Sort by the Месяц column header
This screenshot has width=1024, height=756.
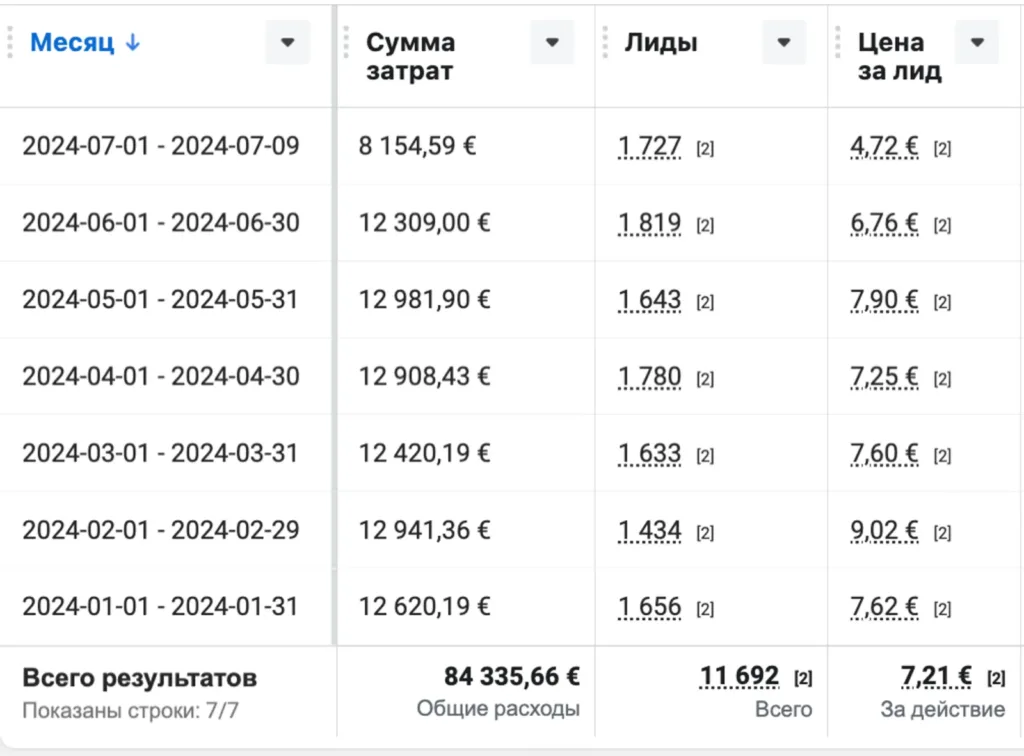(x=72, y=42)
